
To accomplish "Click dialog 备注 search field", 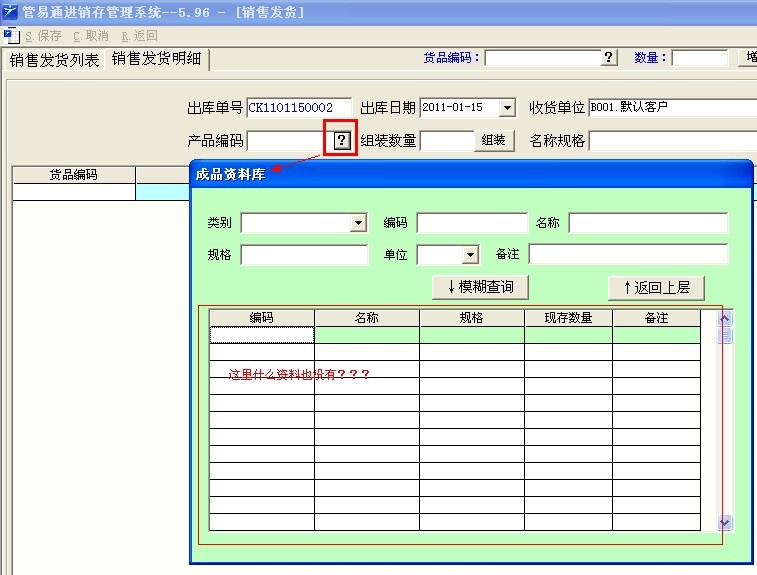I will (x=628, y=254).
